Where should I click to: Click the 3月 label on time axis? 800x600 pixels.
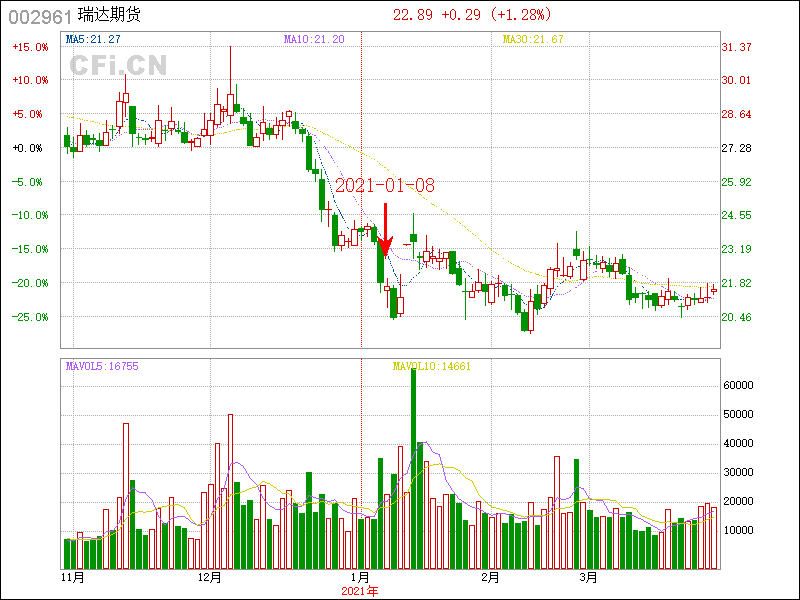click(589, 578)
